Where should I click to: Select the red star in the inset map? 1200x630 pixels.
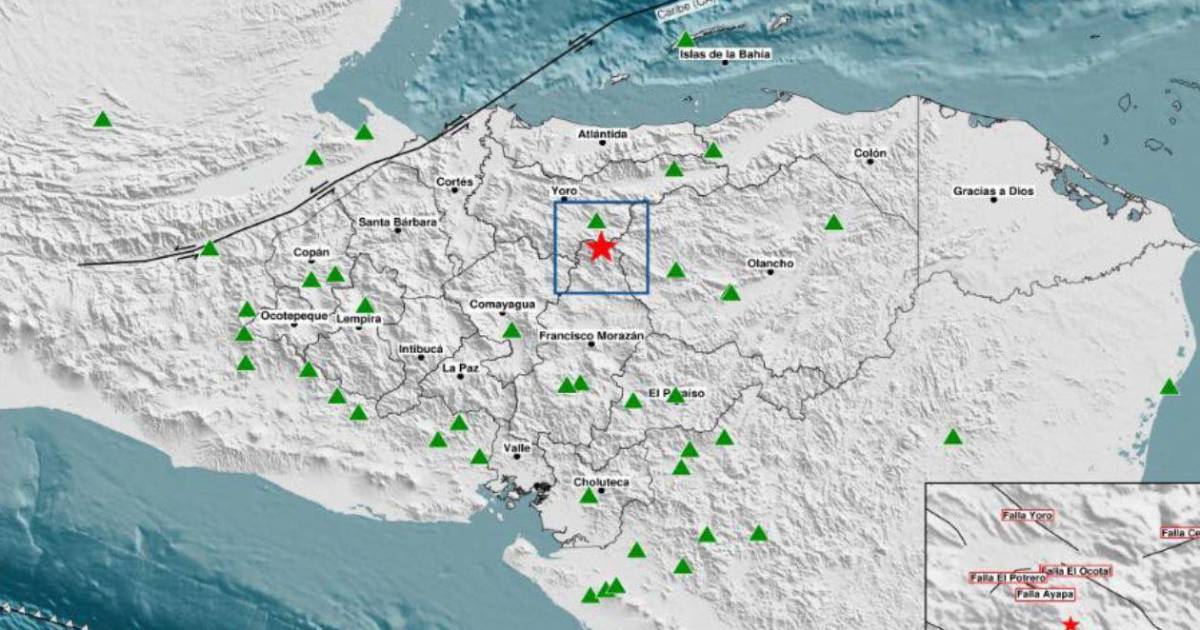[x=1070, y=623]
